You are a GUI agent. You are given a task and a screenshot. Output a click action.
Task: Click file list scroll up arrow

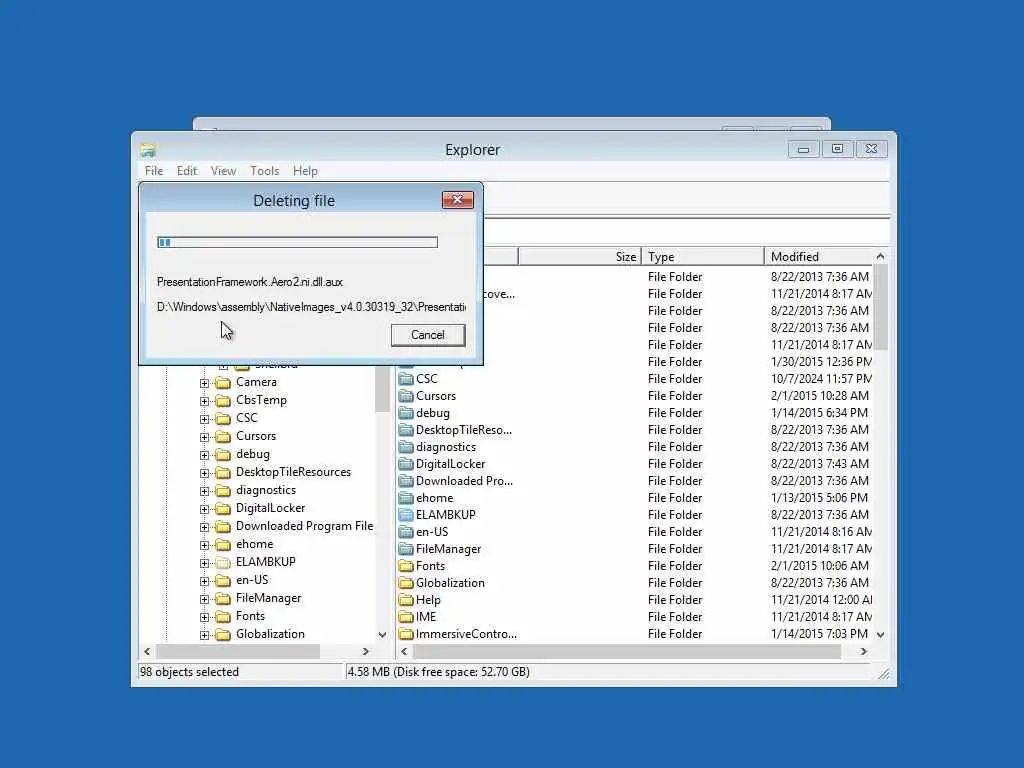(x=880, y=257)
